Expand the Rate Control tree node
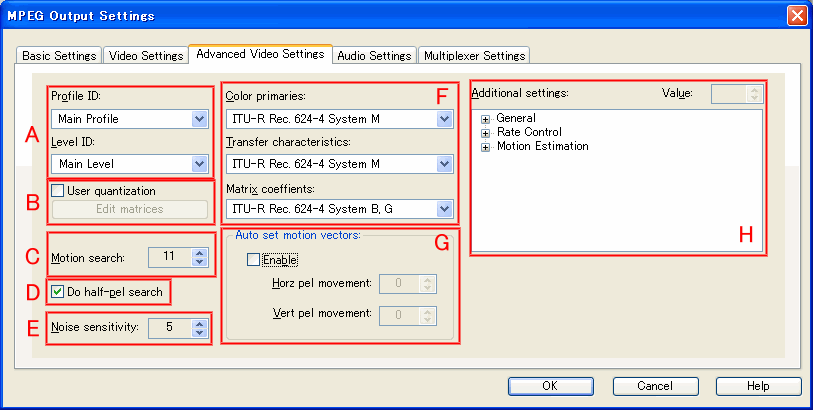Image resolution: width=813 pixels, height=410 pixels. pyautogui.click(x=486, y=132)
